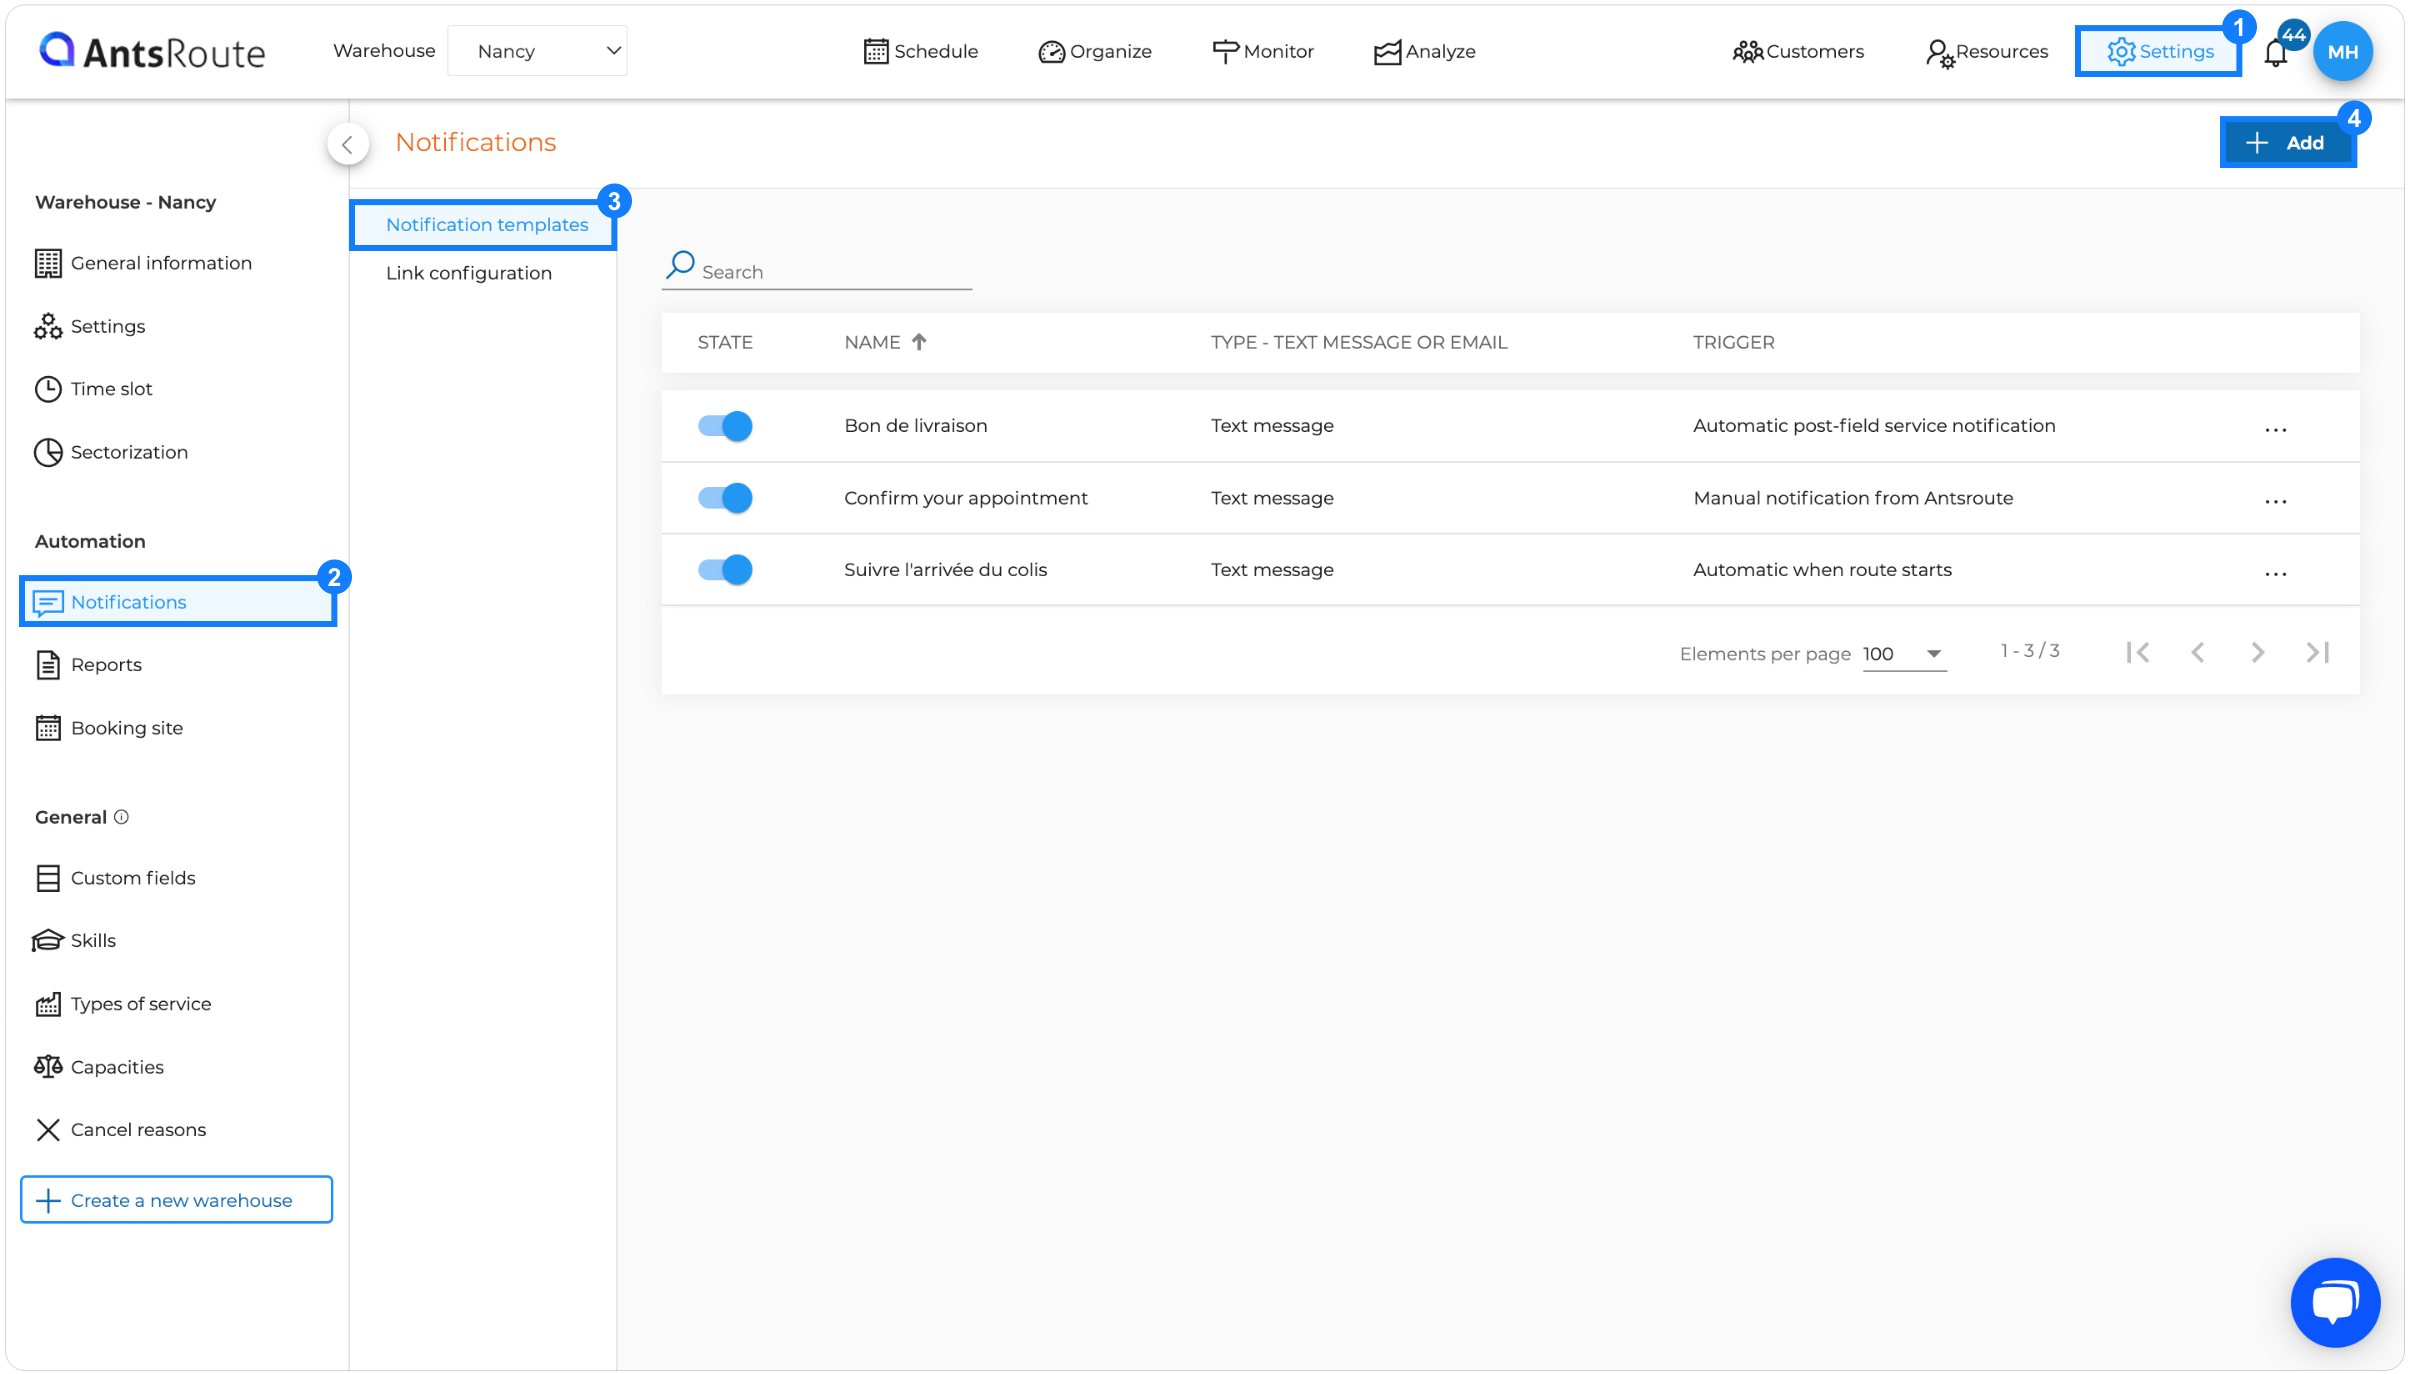Viewport: 2409px width, 1374px height.
Task: Select Notifications in Automation section
Action: (x=178, y=602)
